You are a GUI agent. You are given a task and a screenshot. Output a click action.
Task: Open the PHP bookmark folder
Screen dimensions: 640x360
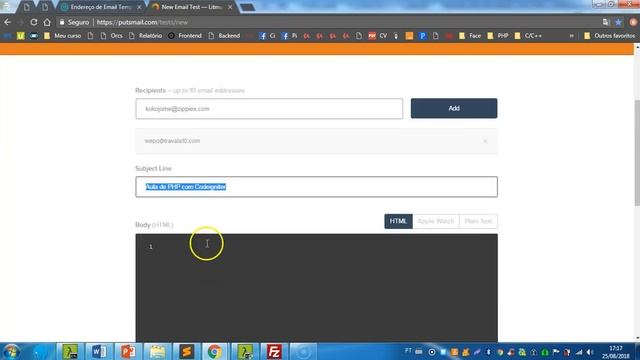(498, 36)
